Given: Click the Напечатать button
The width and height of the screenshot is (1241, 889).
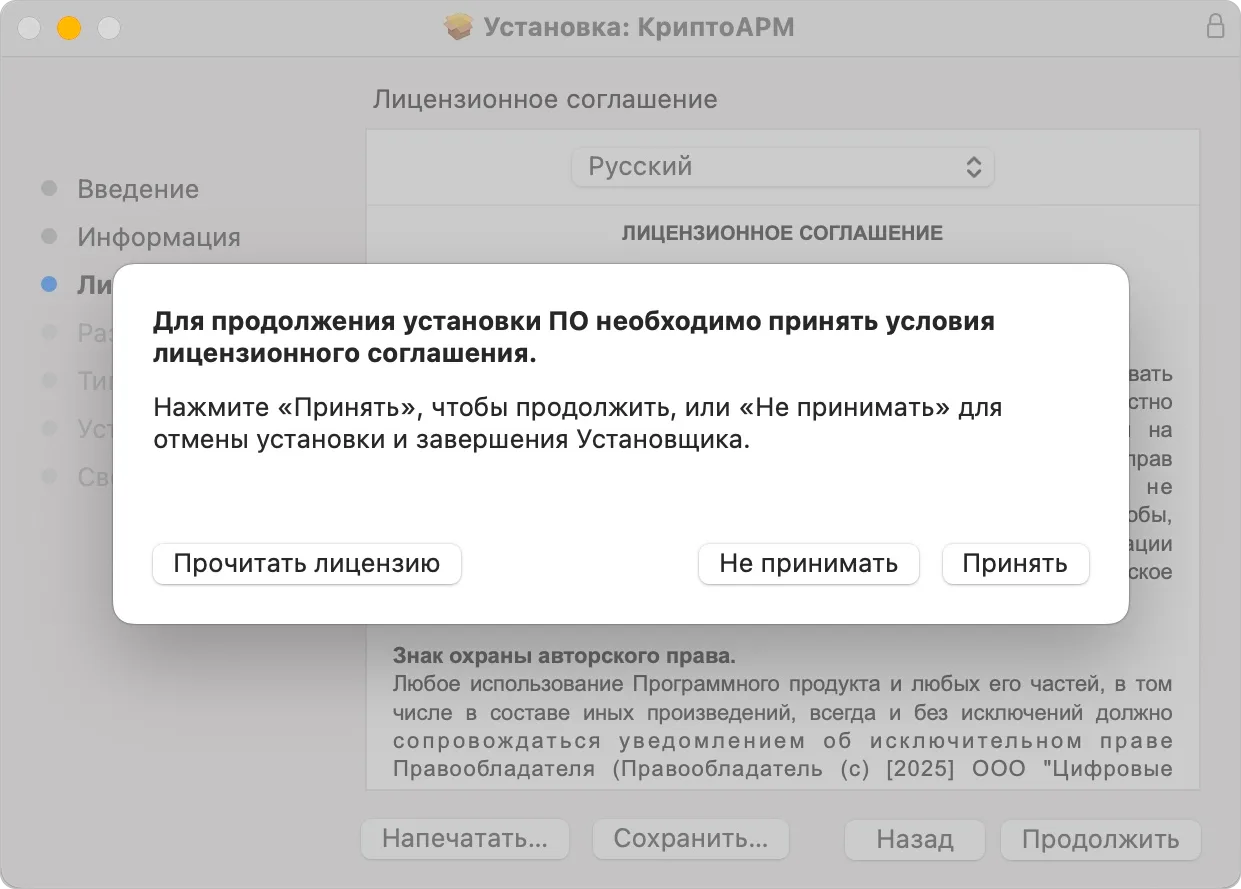Looking at the screenshot, I should [465, 839].
